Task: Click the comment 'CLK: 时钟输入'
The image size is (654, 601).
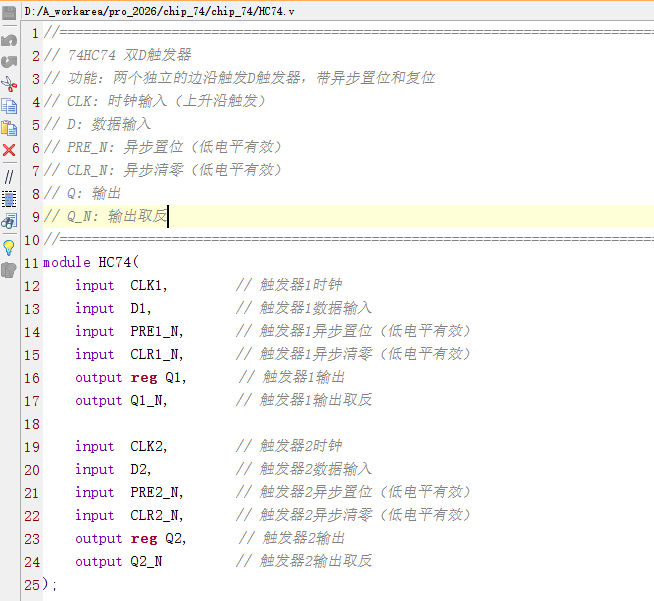Action: [117, 101]
